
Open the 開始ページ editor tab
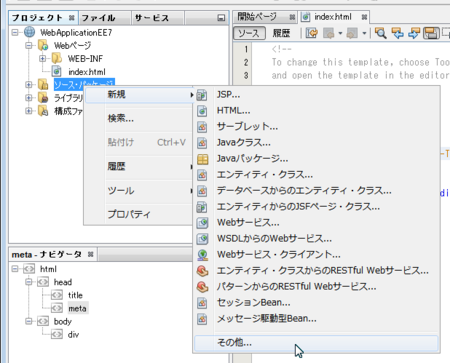tap(257, 17)
